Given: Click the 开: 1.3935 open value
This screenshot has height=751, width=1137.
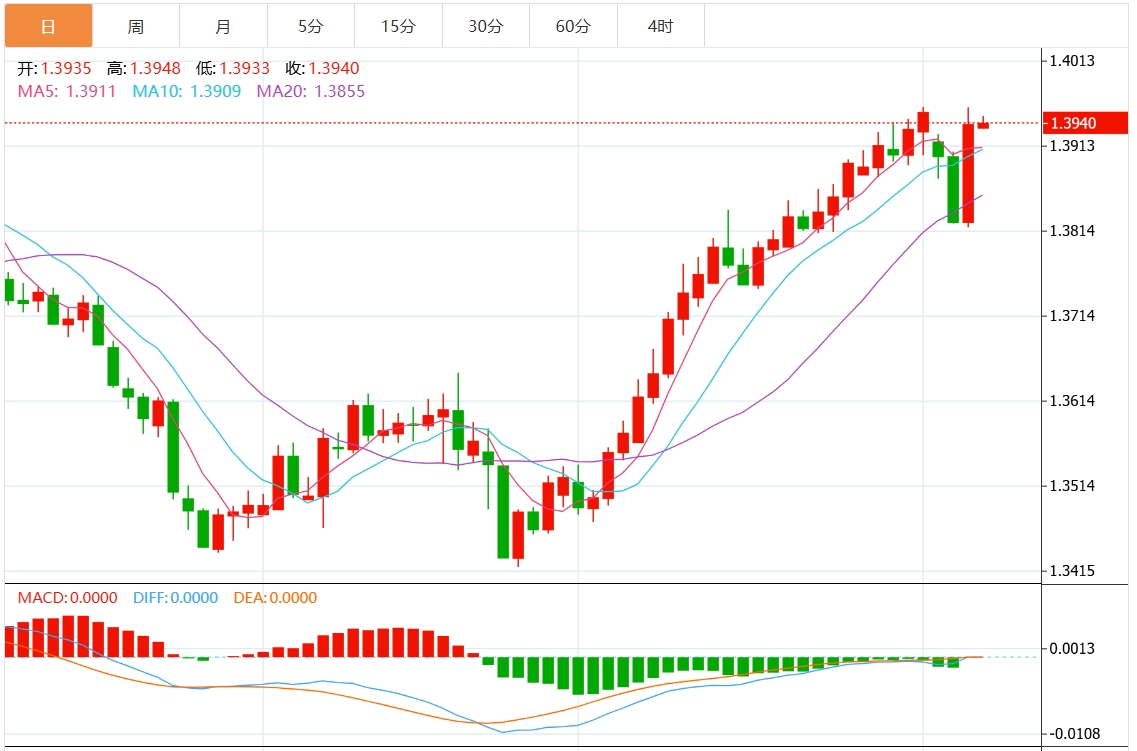Looking at the screenshot, I should [54, 68].
